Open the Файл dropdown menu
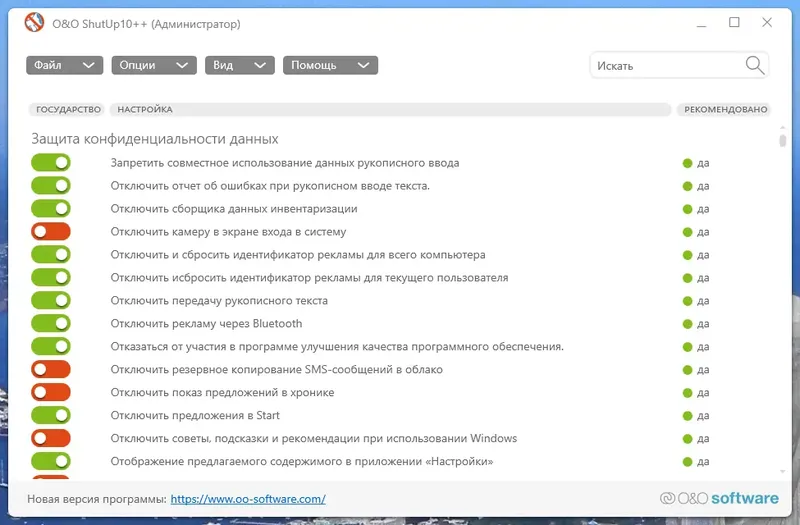 pyautogui.click(x=65, y=65)
